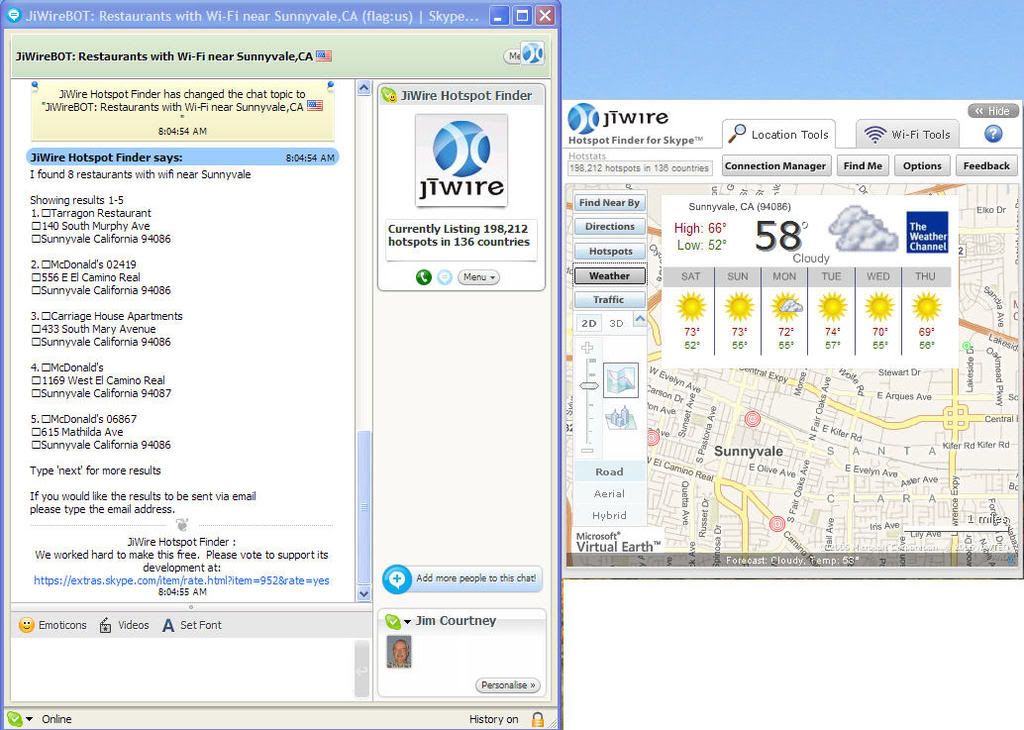Click the 'Sunnyvale, CA (94086)' weather heading
Screen dimensions: 1024x730
(739, 206)
